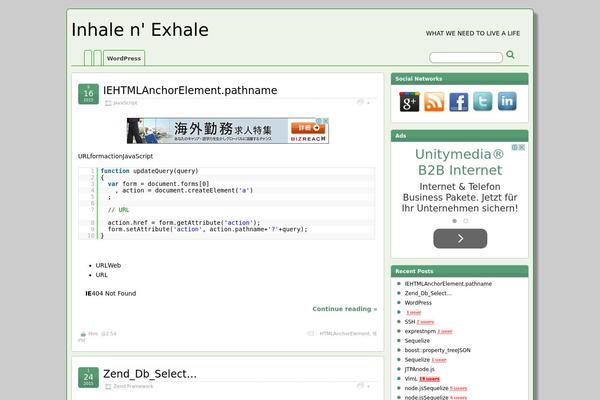This screenshot has height=400, width=600.
Task: Open the LinkedIn social icon
Action: coord(507,101)
